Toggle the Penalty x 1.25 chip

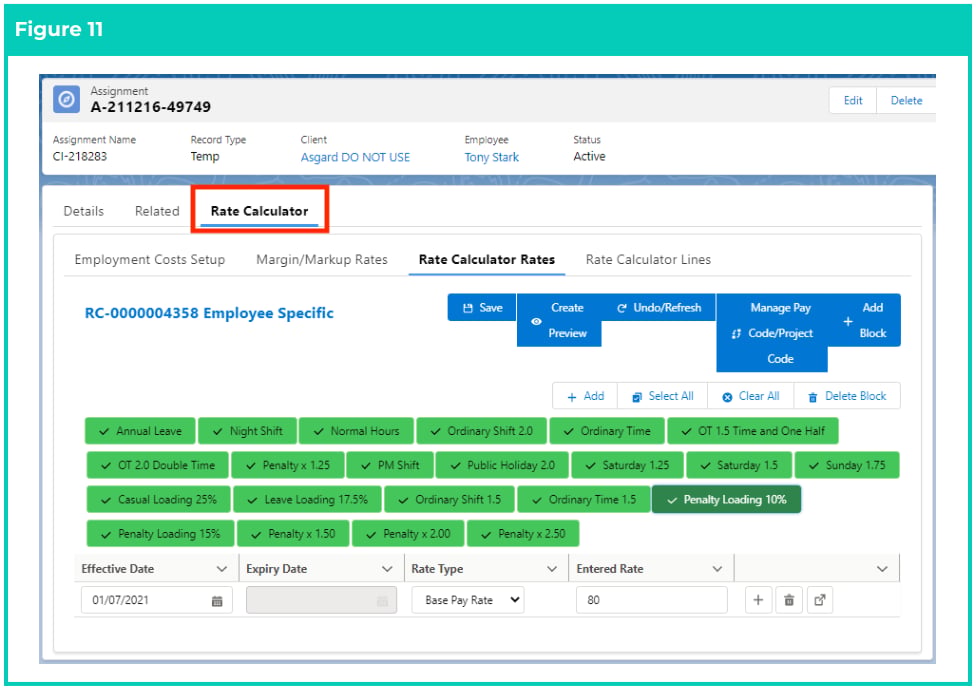click(288, 465)
